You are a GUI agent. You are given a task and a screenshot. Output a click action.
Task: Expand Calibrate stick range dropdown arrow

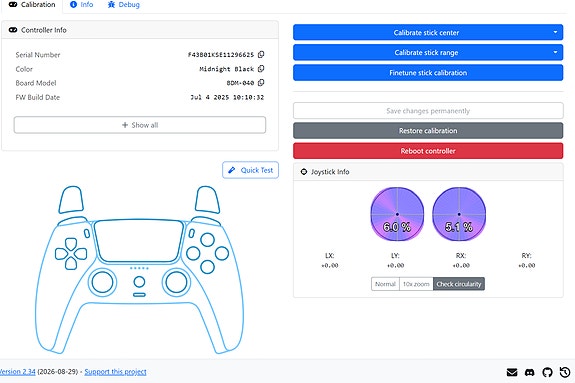(x=555, y=52)
